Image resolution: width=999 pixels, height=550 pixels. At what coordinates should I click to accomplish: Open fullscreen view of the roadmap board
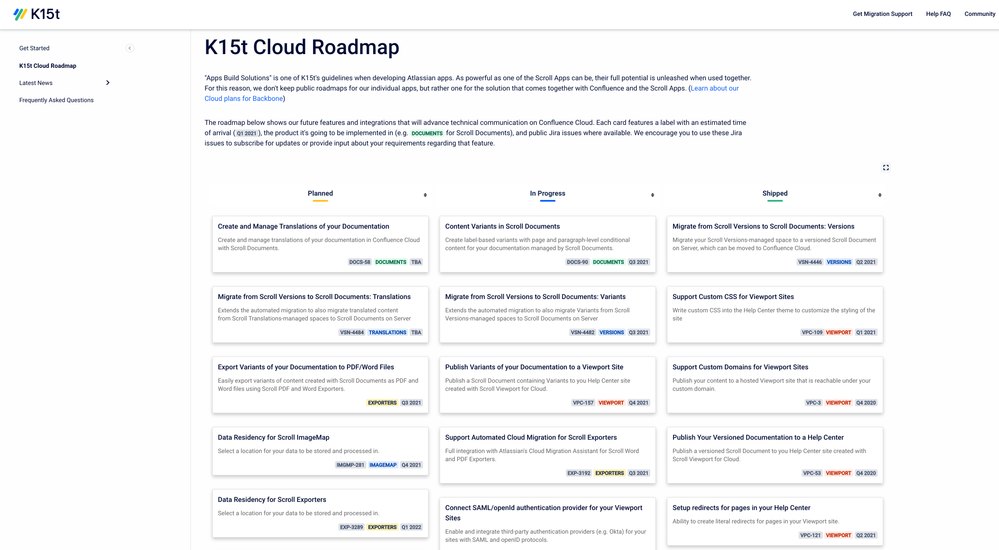point(886,168)
